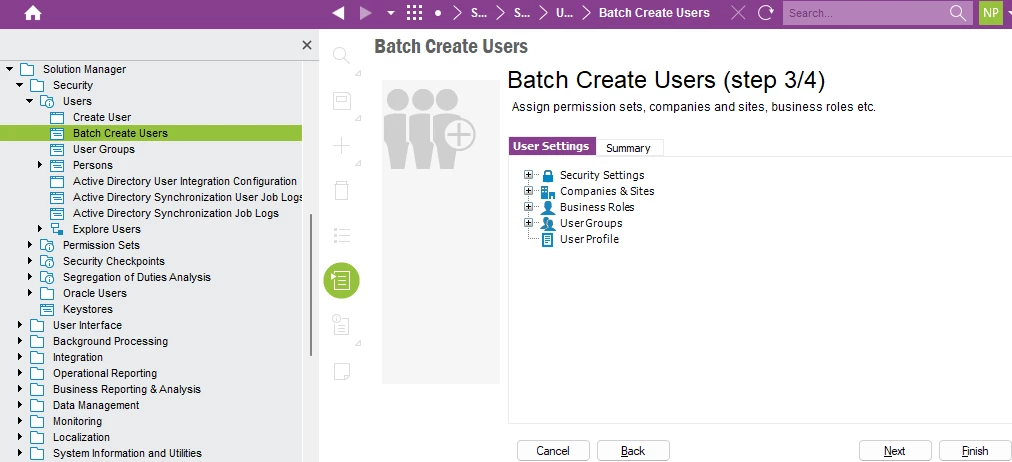Open the apps grid navigator icon
Image resolution: width=1012 pixels, height=462 pixels.
[414, 13]
